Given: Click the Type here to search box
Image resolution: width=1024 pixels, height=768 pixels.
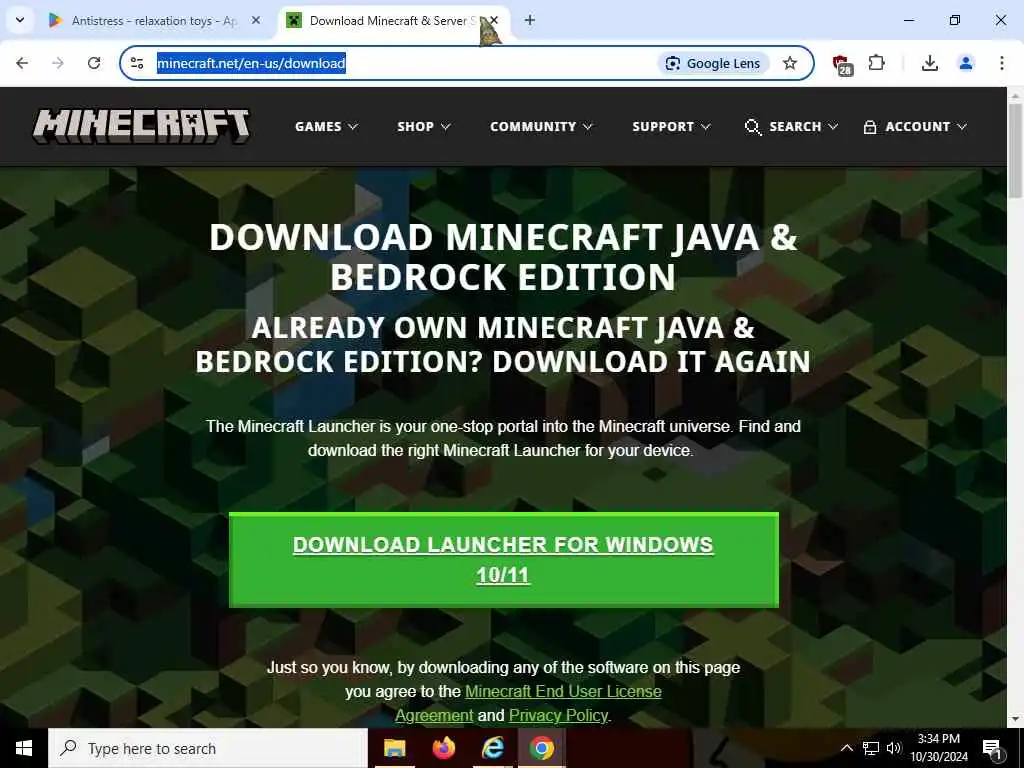Looking at the screenshot, I should click(x=208, y=748).
